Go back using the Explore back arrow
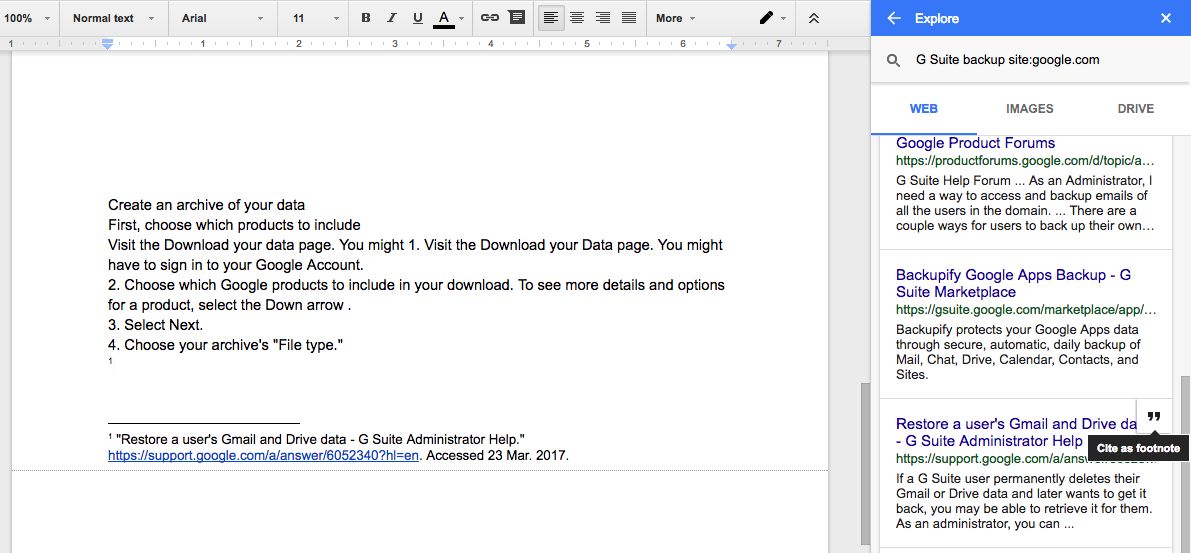The width and height of the screenshot is (1191, 553). pyautogui.click(x=894, y=18)
